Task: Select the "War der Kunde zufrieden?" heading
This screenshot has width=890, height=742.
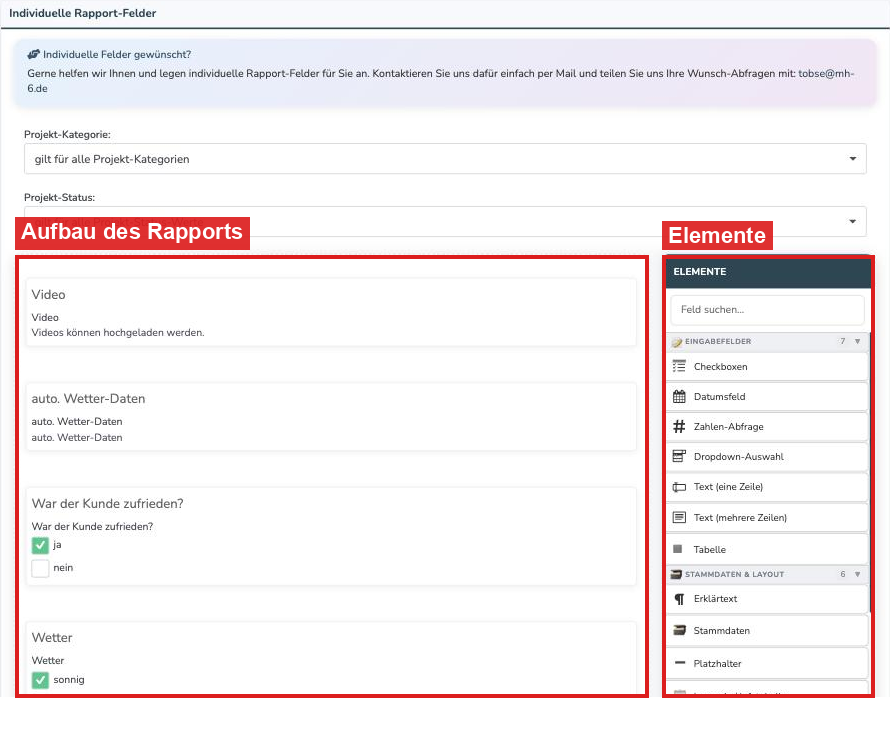Action: point(108,504)
